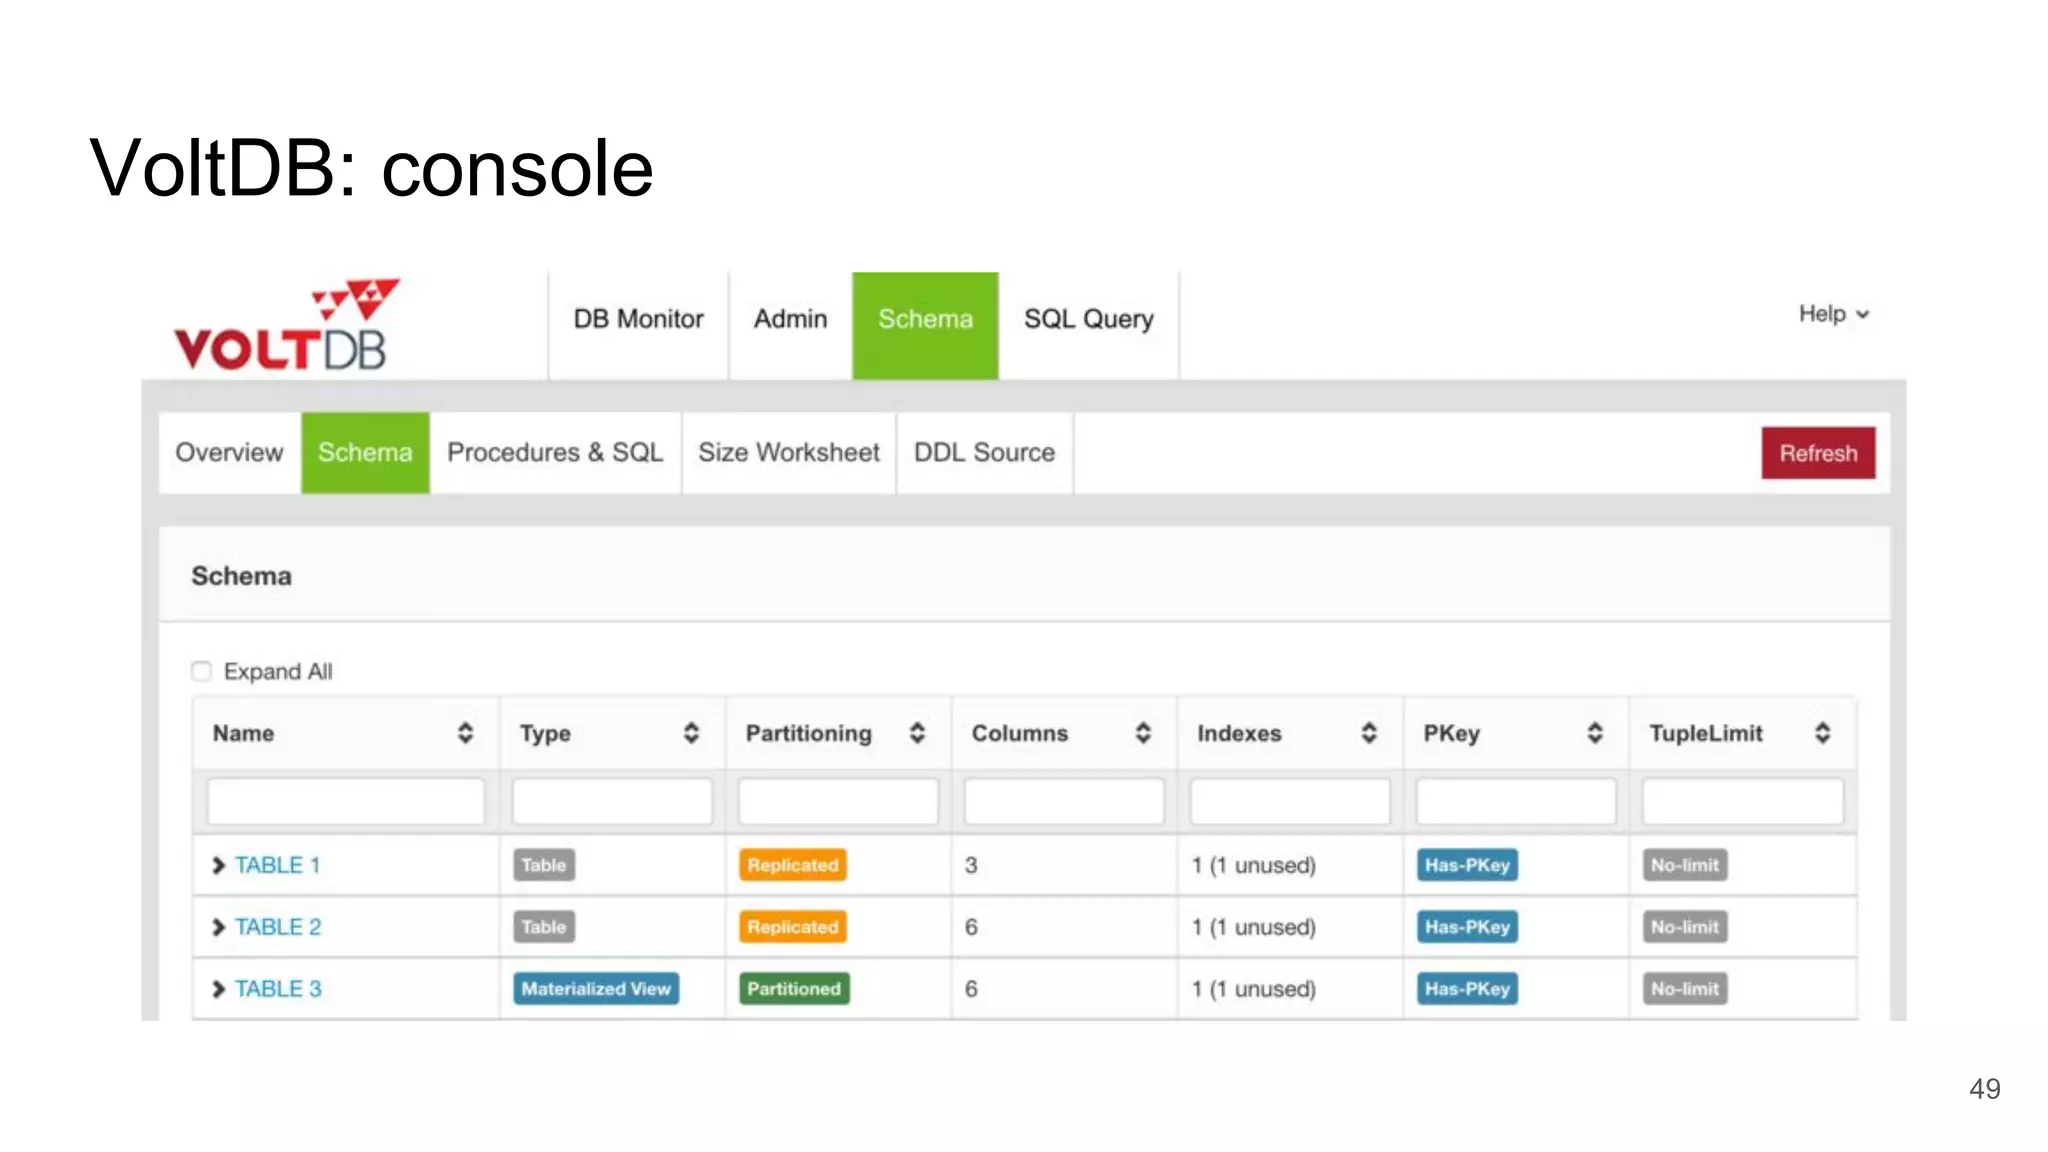Go to the SQL Query tab
The height and width of the screenshot is (1152, 2048).
(x=1088, y=319)
